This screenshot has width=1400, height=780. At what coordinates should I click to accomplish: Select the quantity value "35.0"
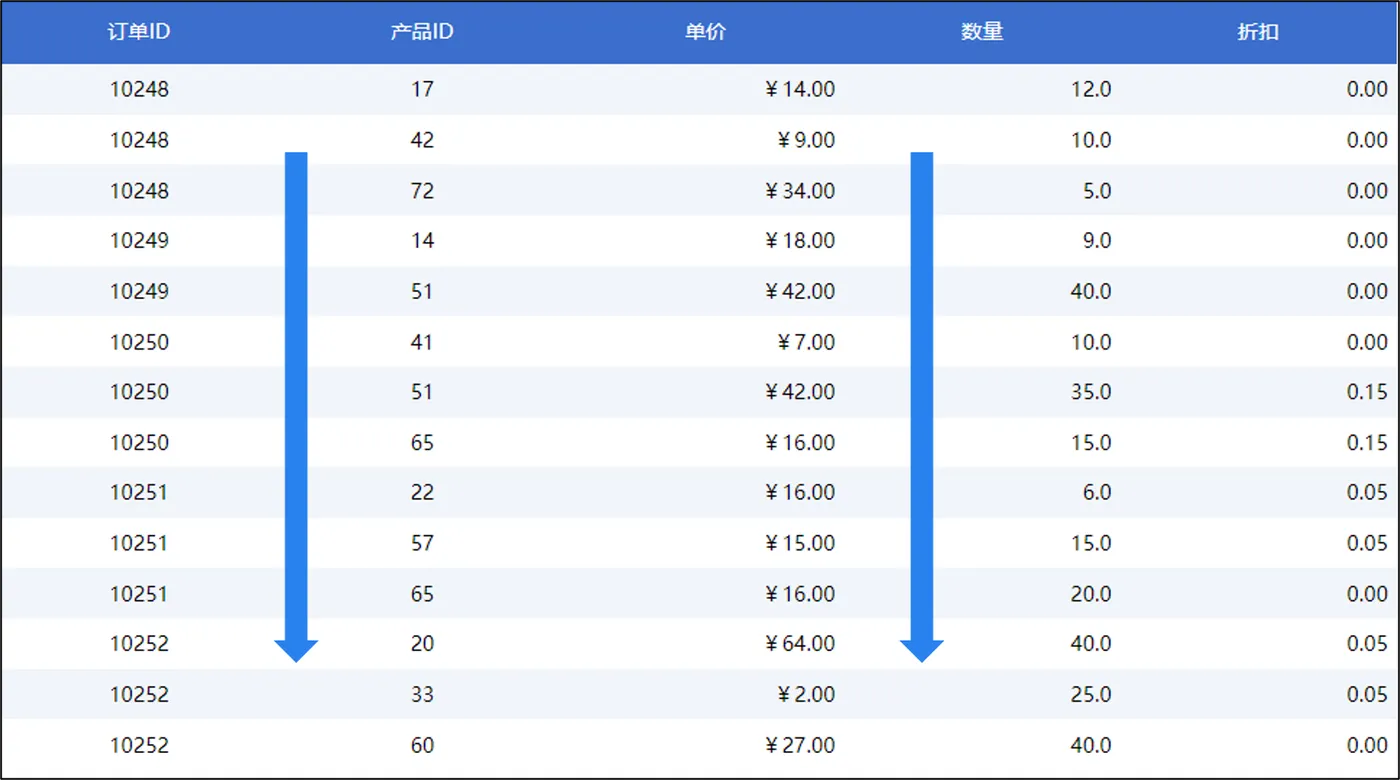click(x=1091, y=392)
